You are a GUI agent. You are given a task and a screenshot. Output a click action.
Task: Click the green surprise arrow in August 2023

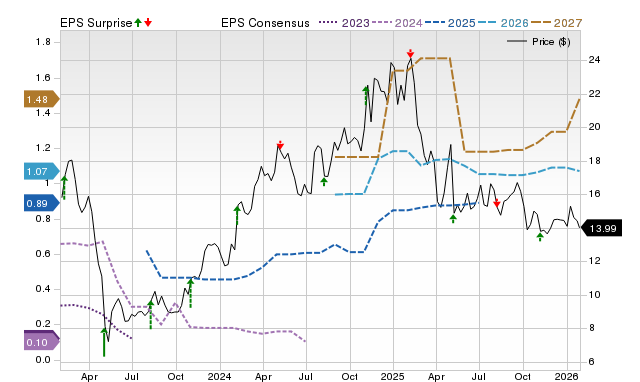150,315
